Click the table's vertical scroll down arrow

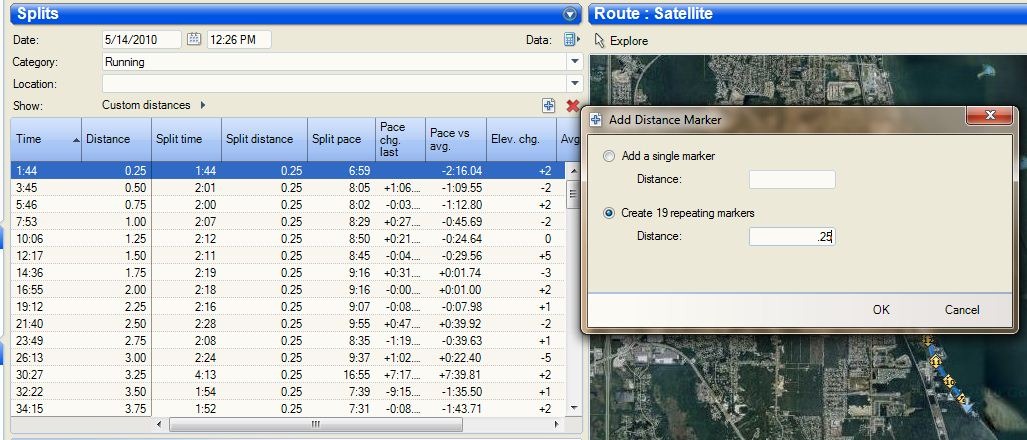point(573,407)
